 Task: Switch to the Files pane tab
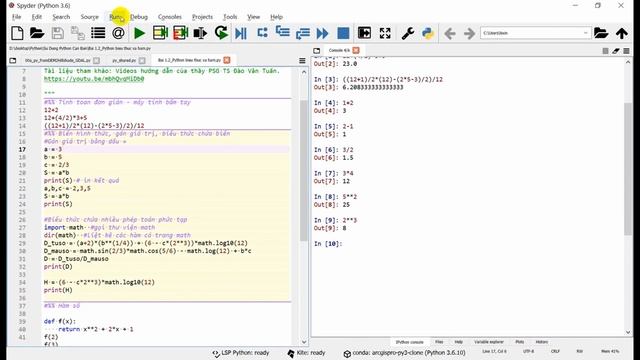(439, 342)
